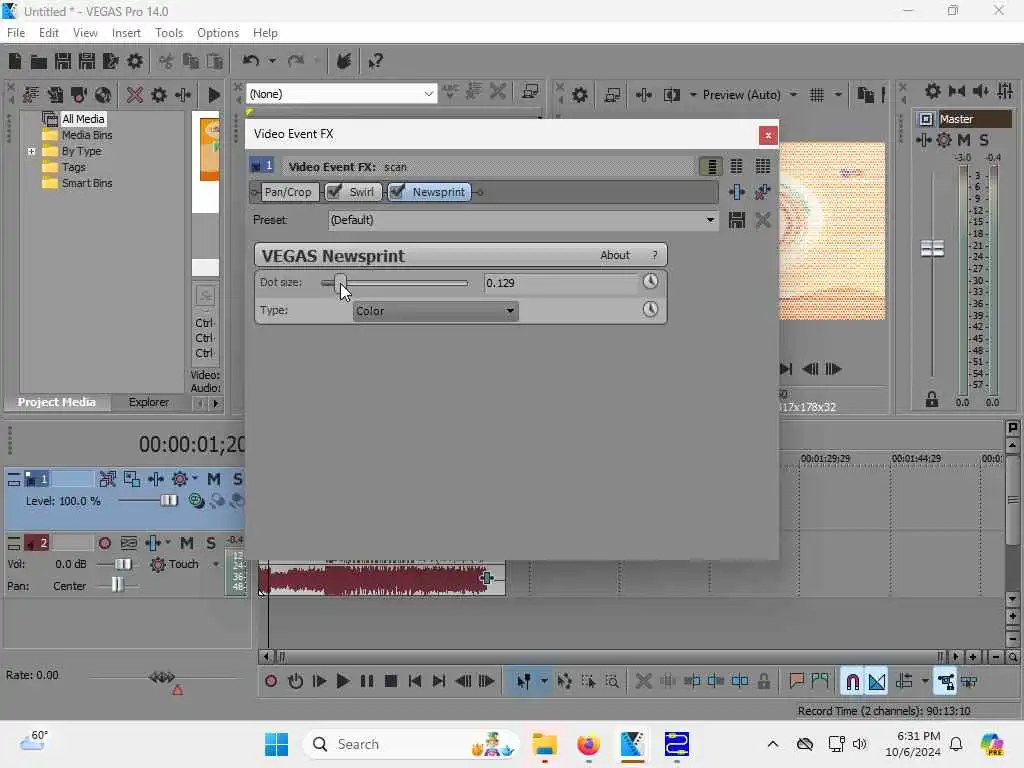Viewport: 1024px width, 768px height.
Task: Click the Pan/Crop button in FX chain
Action: point(288,192)
